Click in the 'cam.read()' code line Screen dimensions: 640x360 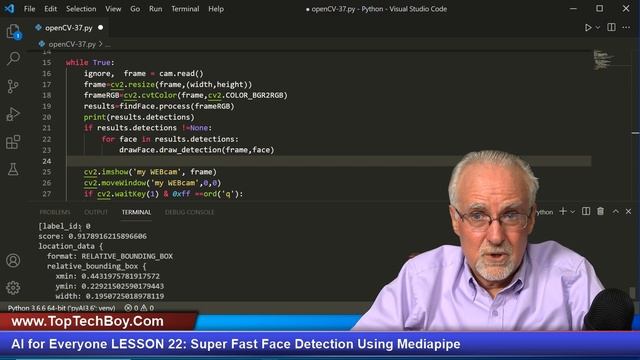[x=143, y=73]
